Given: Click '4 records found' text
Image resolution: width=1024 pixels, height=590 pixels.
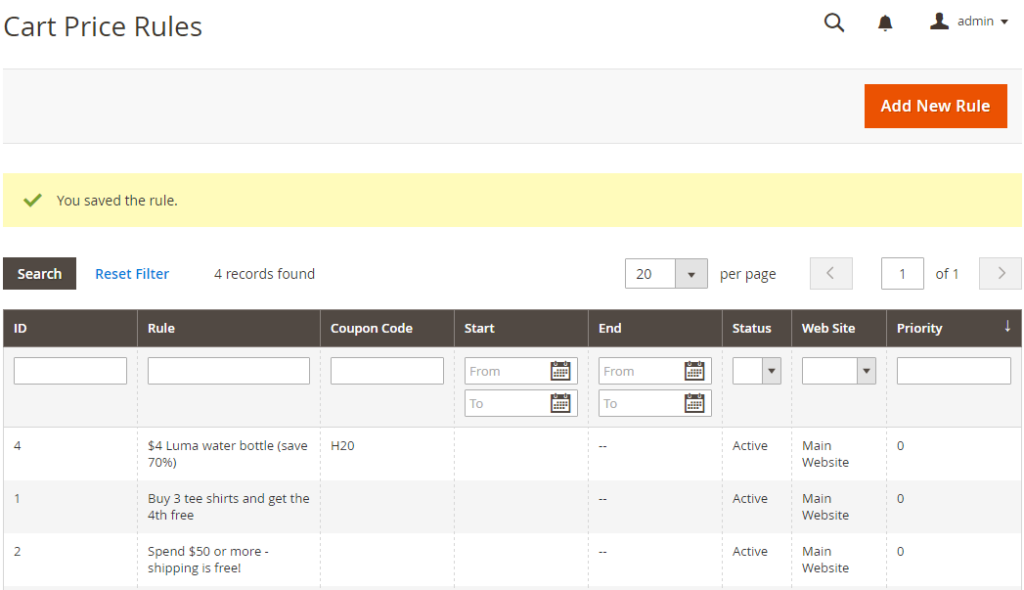Looking at the screenshot, I should [264, 274].
